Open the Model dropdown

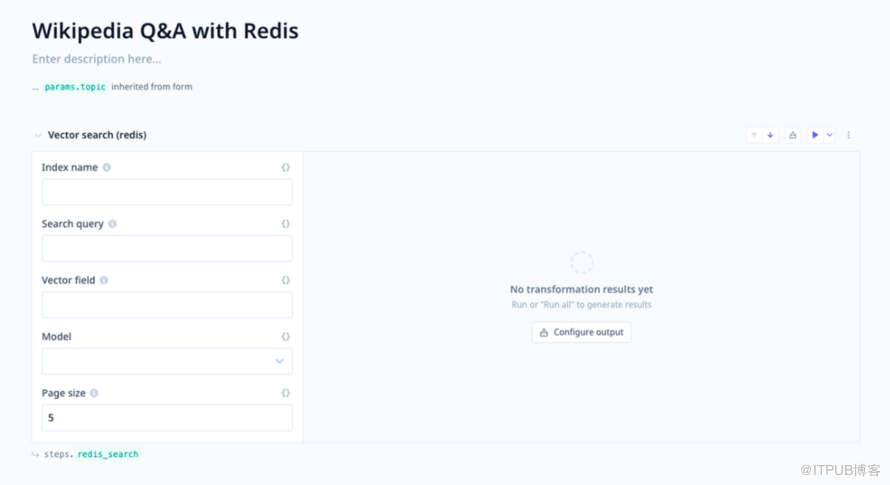[167, 361]
